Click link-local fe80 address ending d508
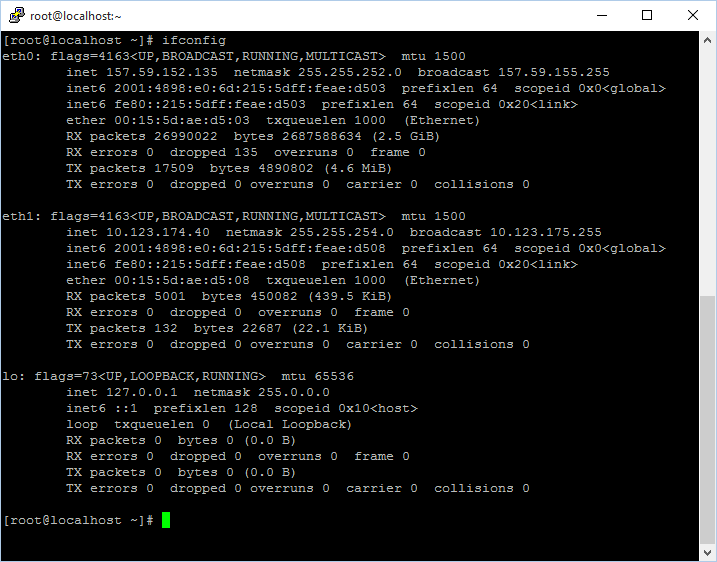The width and height of the screenshot is (717, 562). click(210, 264)
